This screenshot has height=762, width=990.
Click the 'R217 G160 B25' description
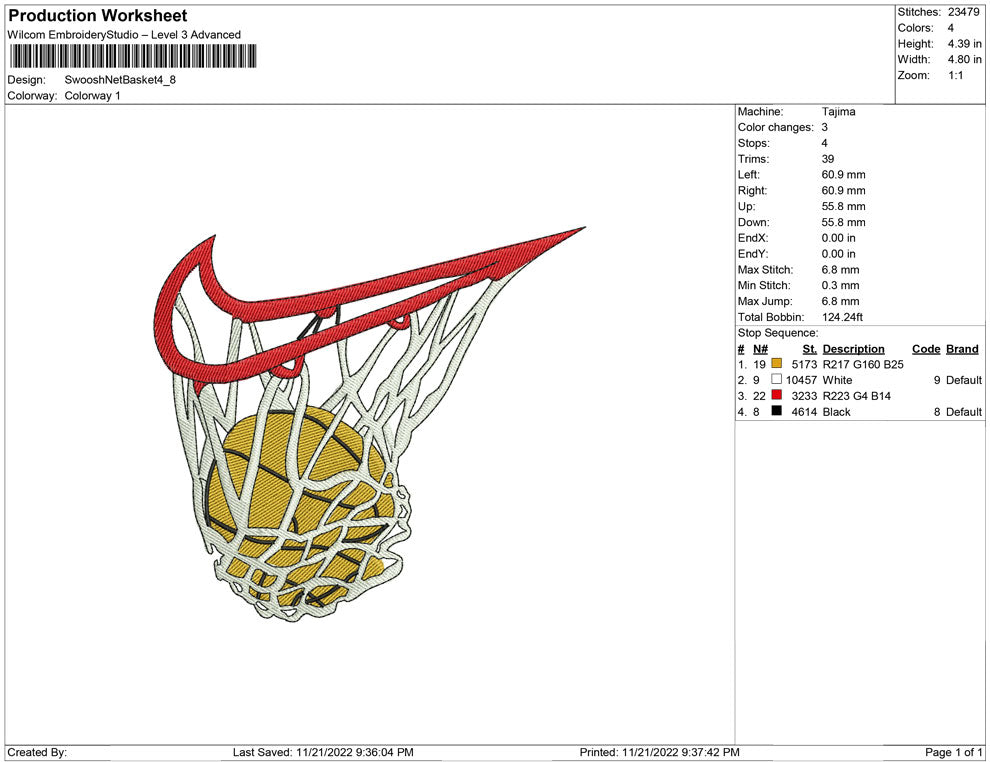point(863,364)
